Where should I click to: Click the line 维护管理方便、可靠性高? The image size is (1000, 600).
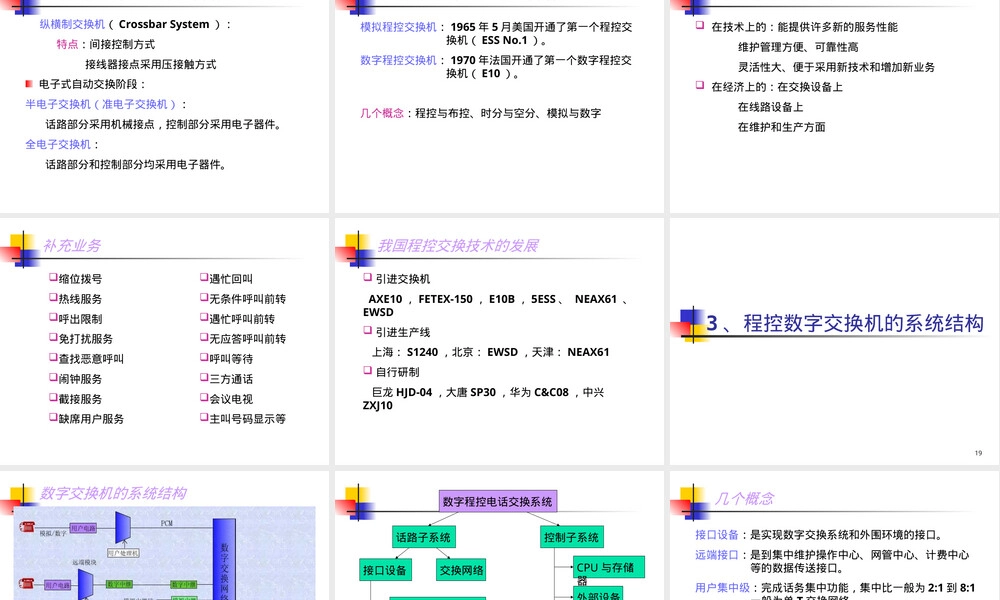[798, 47]
